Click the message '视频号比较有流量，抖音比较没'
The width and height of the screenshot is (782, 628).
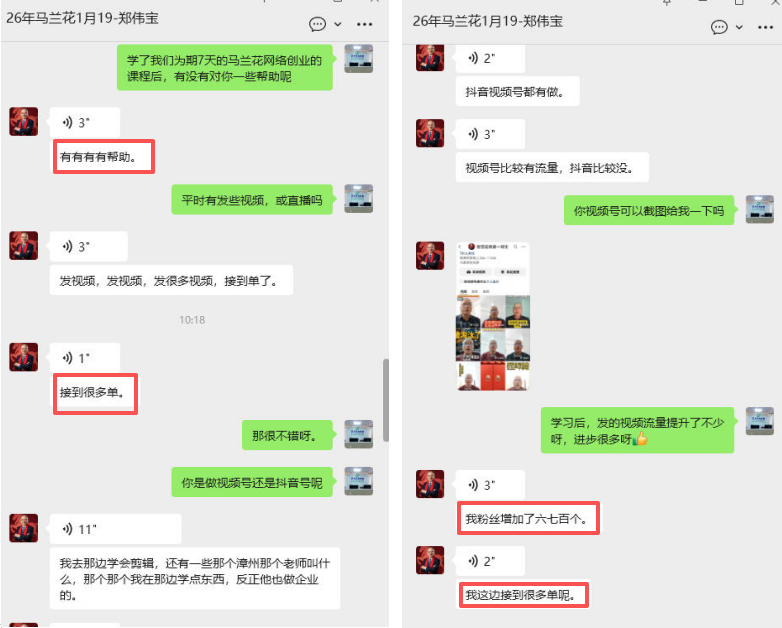552,168
